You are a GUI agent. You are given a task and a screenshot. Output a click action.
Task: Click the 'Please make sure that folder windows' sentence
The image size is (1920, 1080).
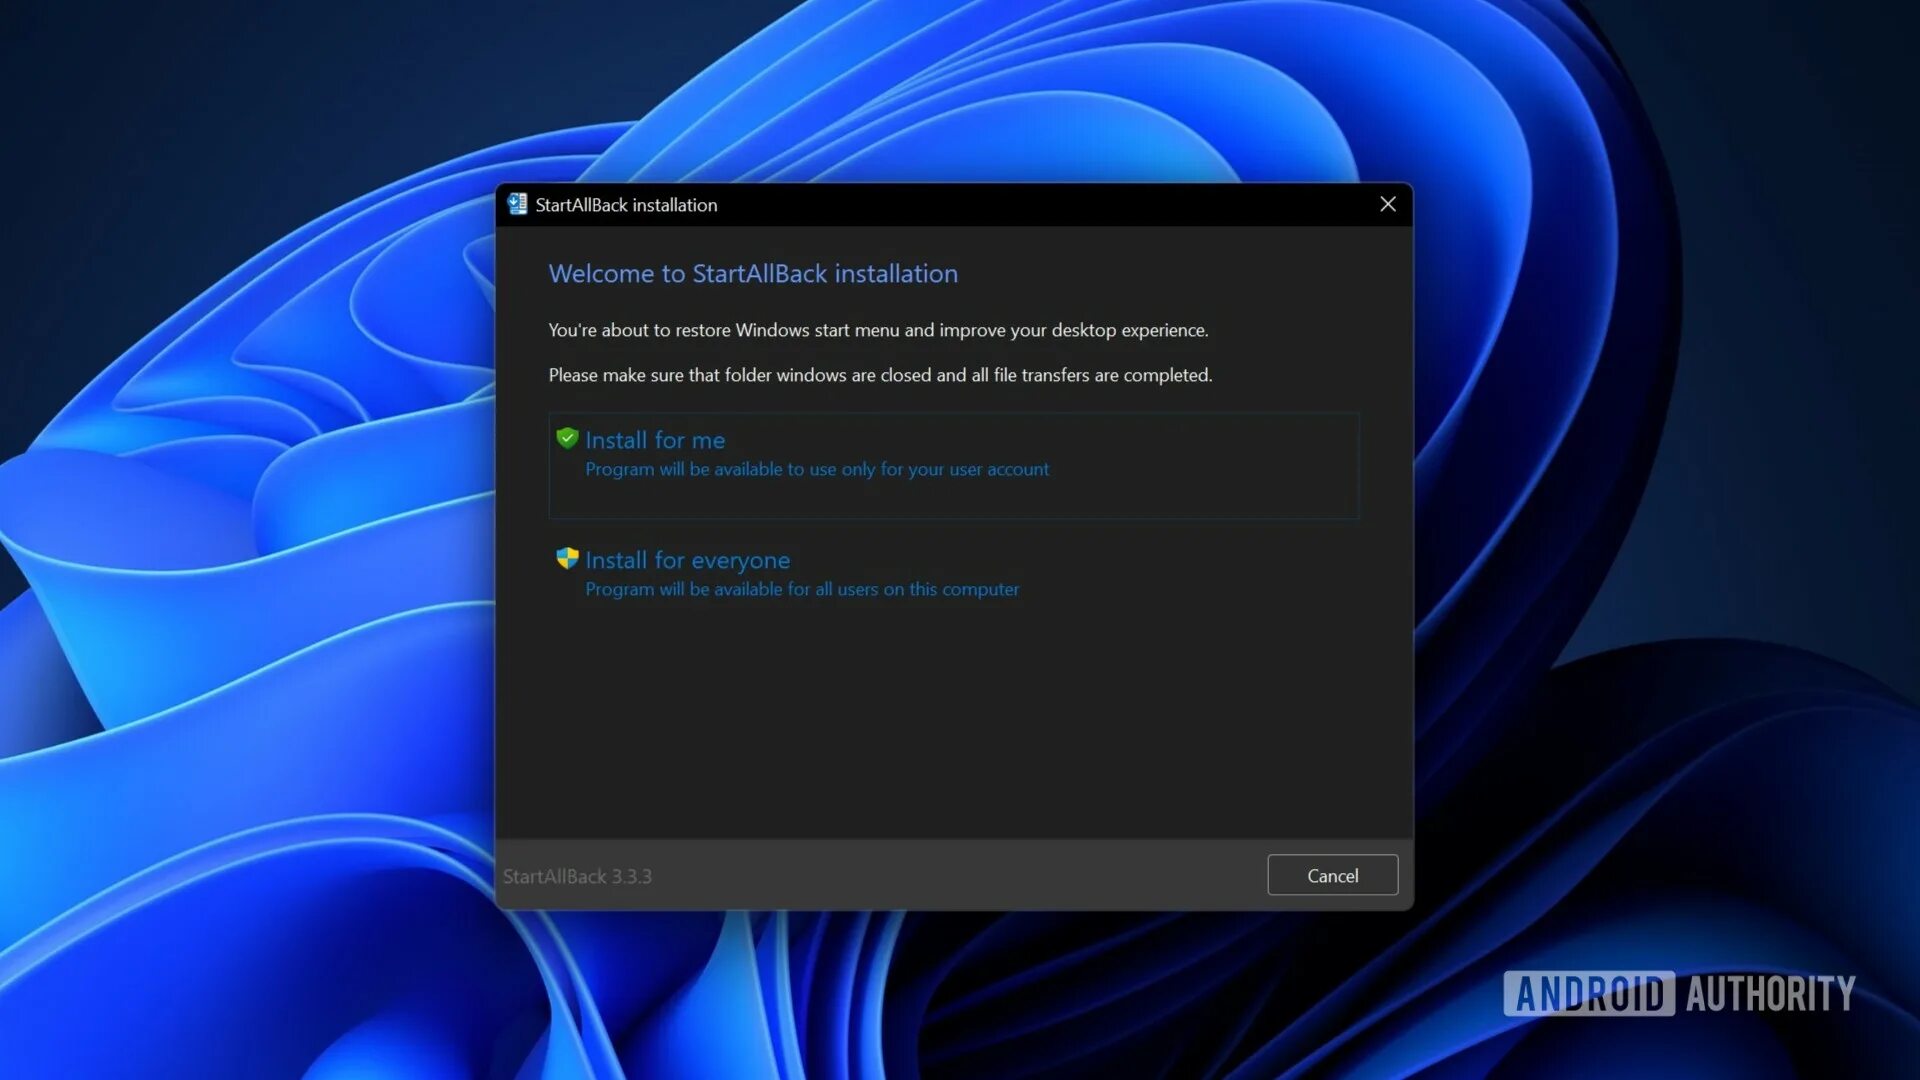(880, 375)
